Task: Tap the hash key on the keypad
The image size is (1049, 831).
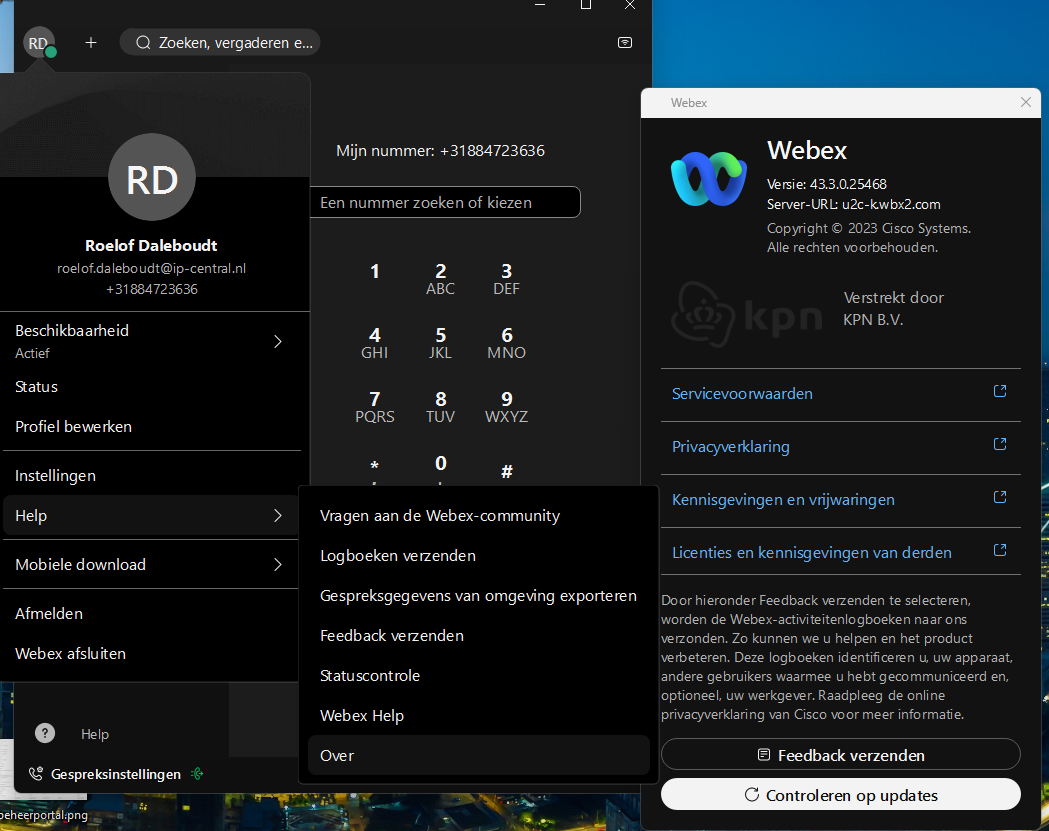Action: click(506, 471)
